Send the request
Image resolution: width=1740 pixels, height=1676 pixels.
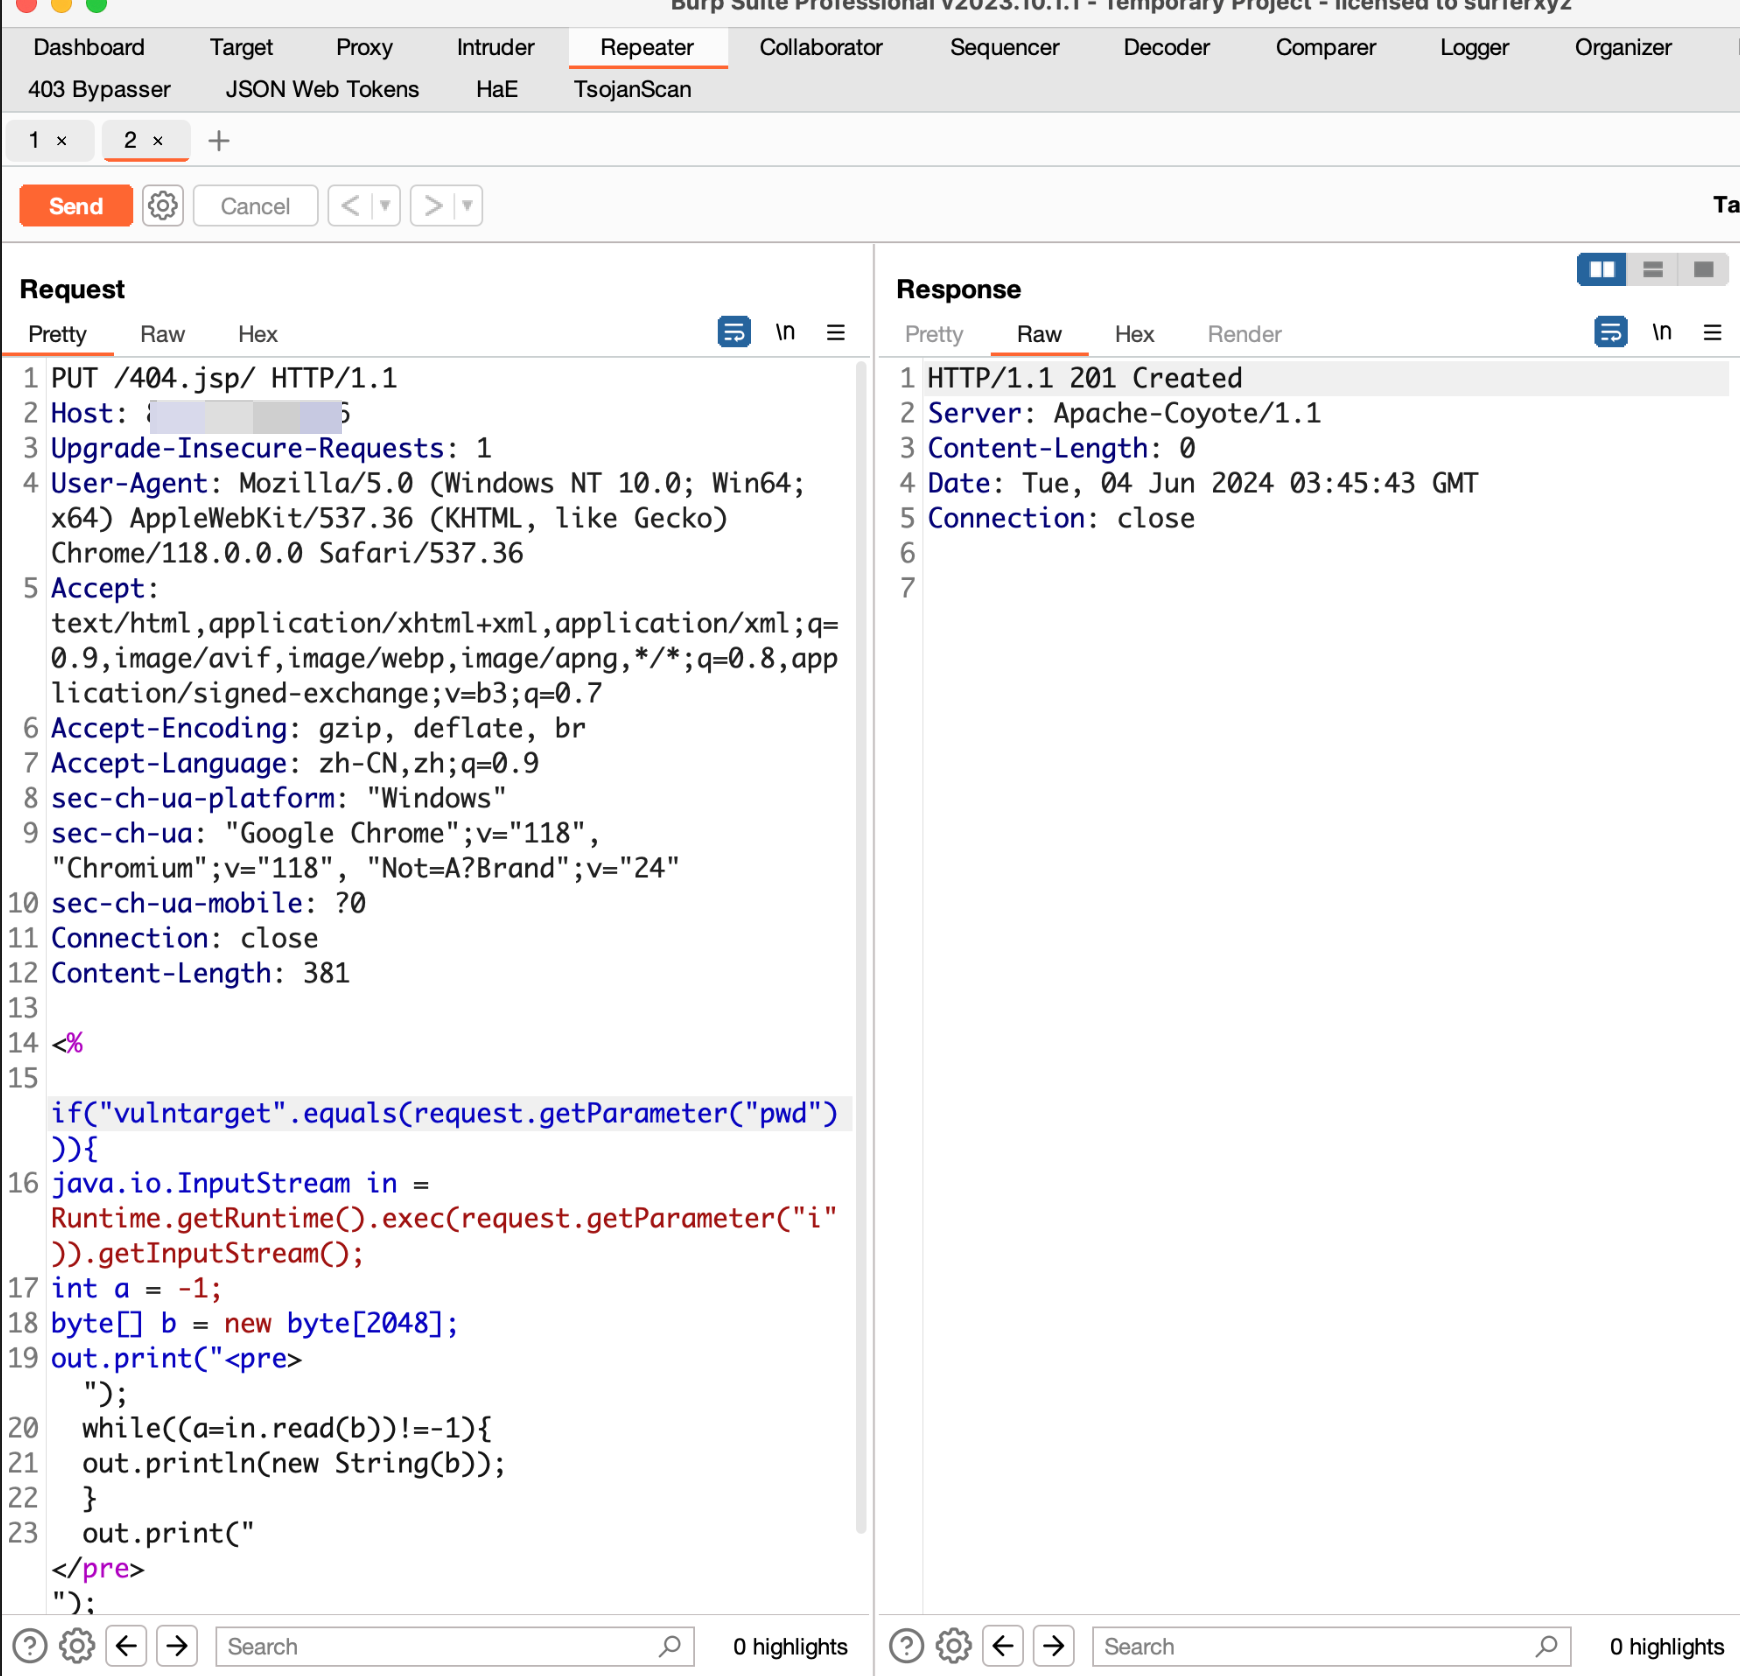(x=76, y=206)
